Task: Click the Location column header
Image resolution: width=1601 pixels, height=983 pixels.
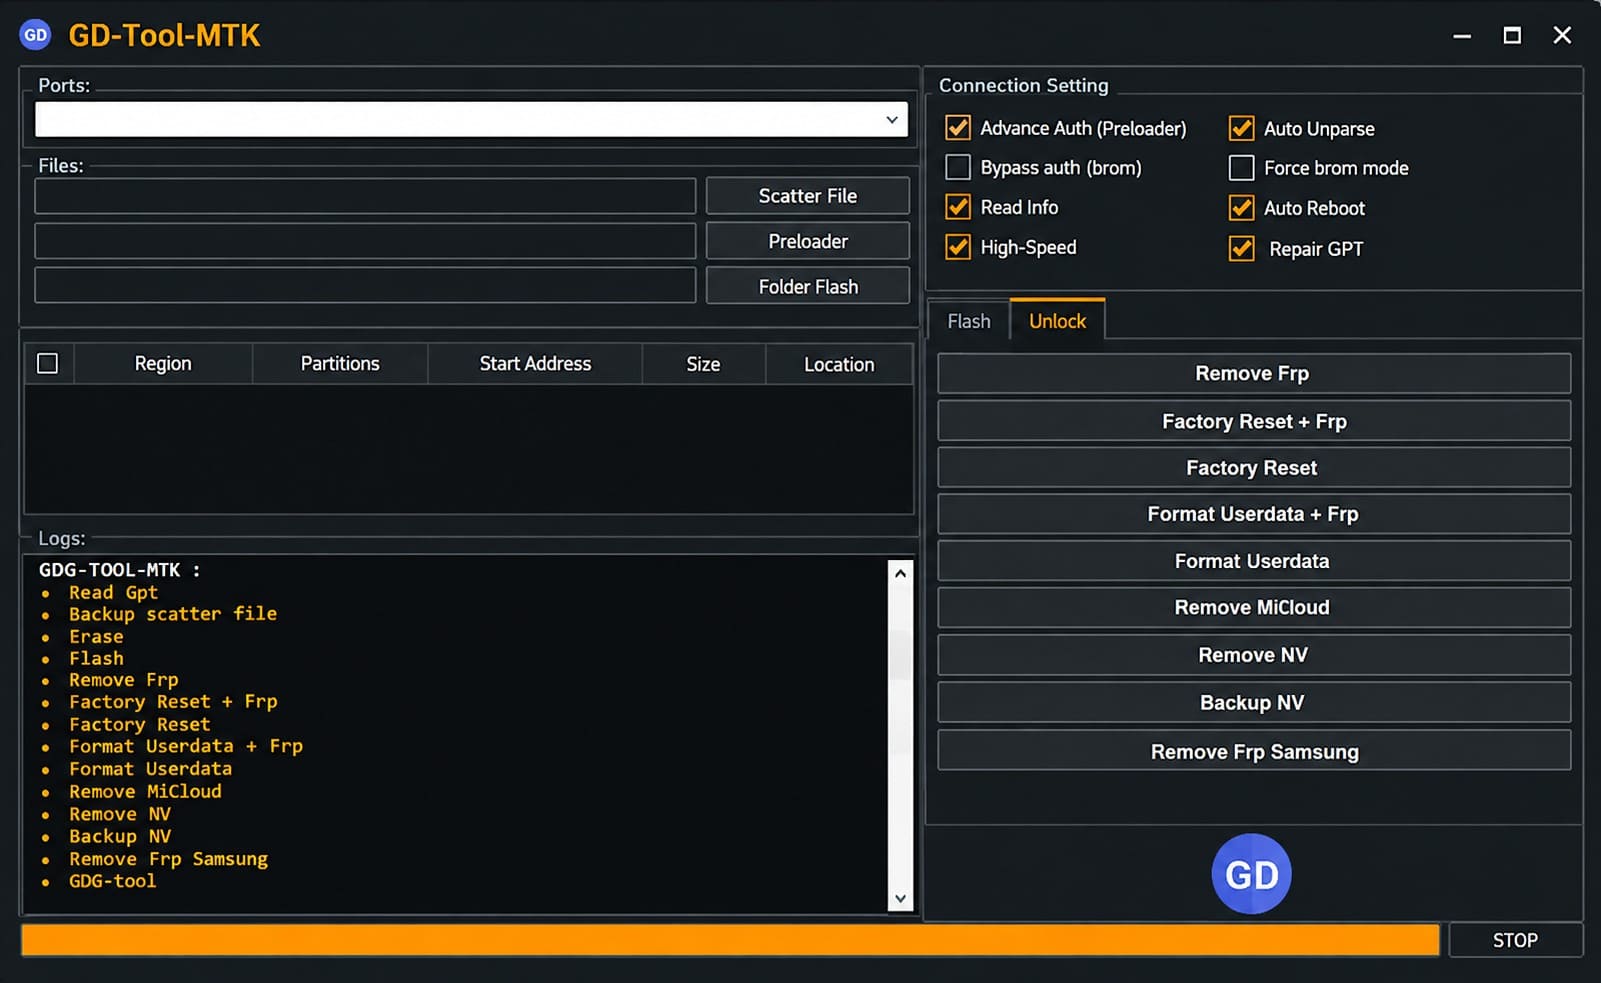Action: coord(839,364)
